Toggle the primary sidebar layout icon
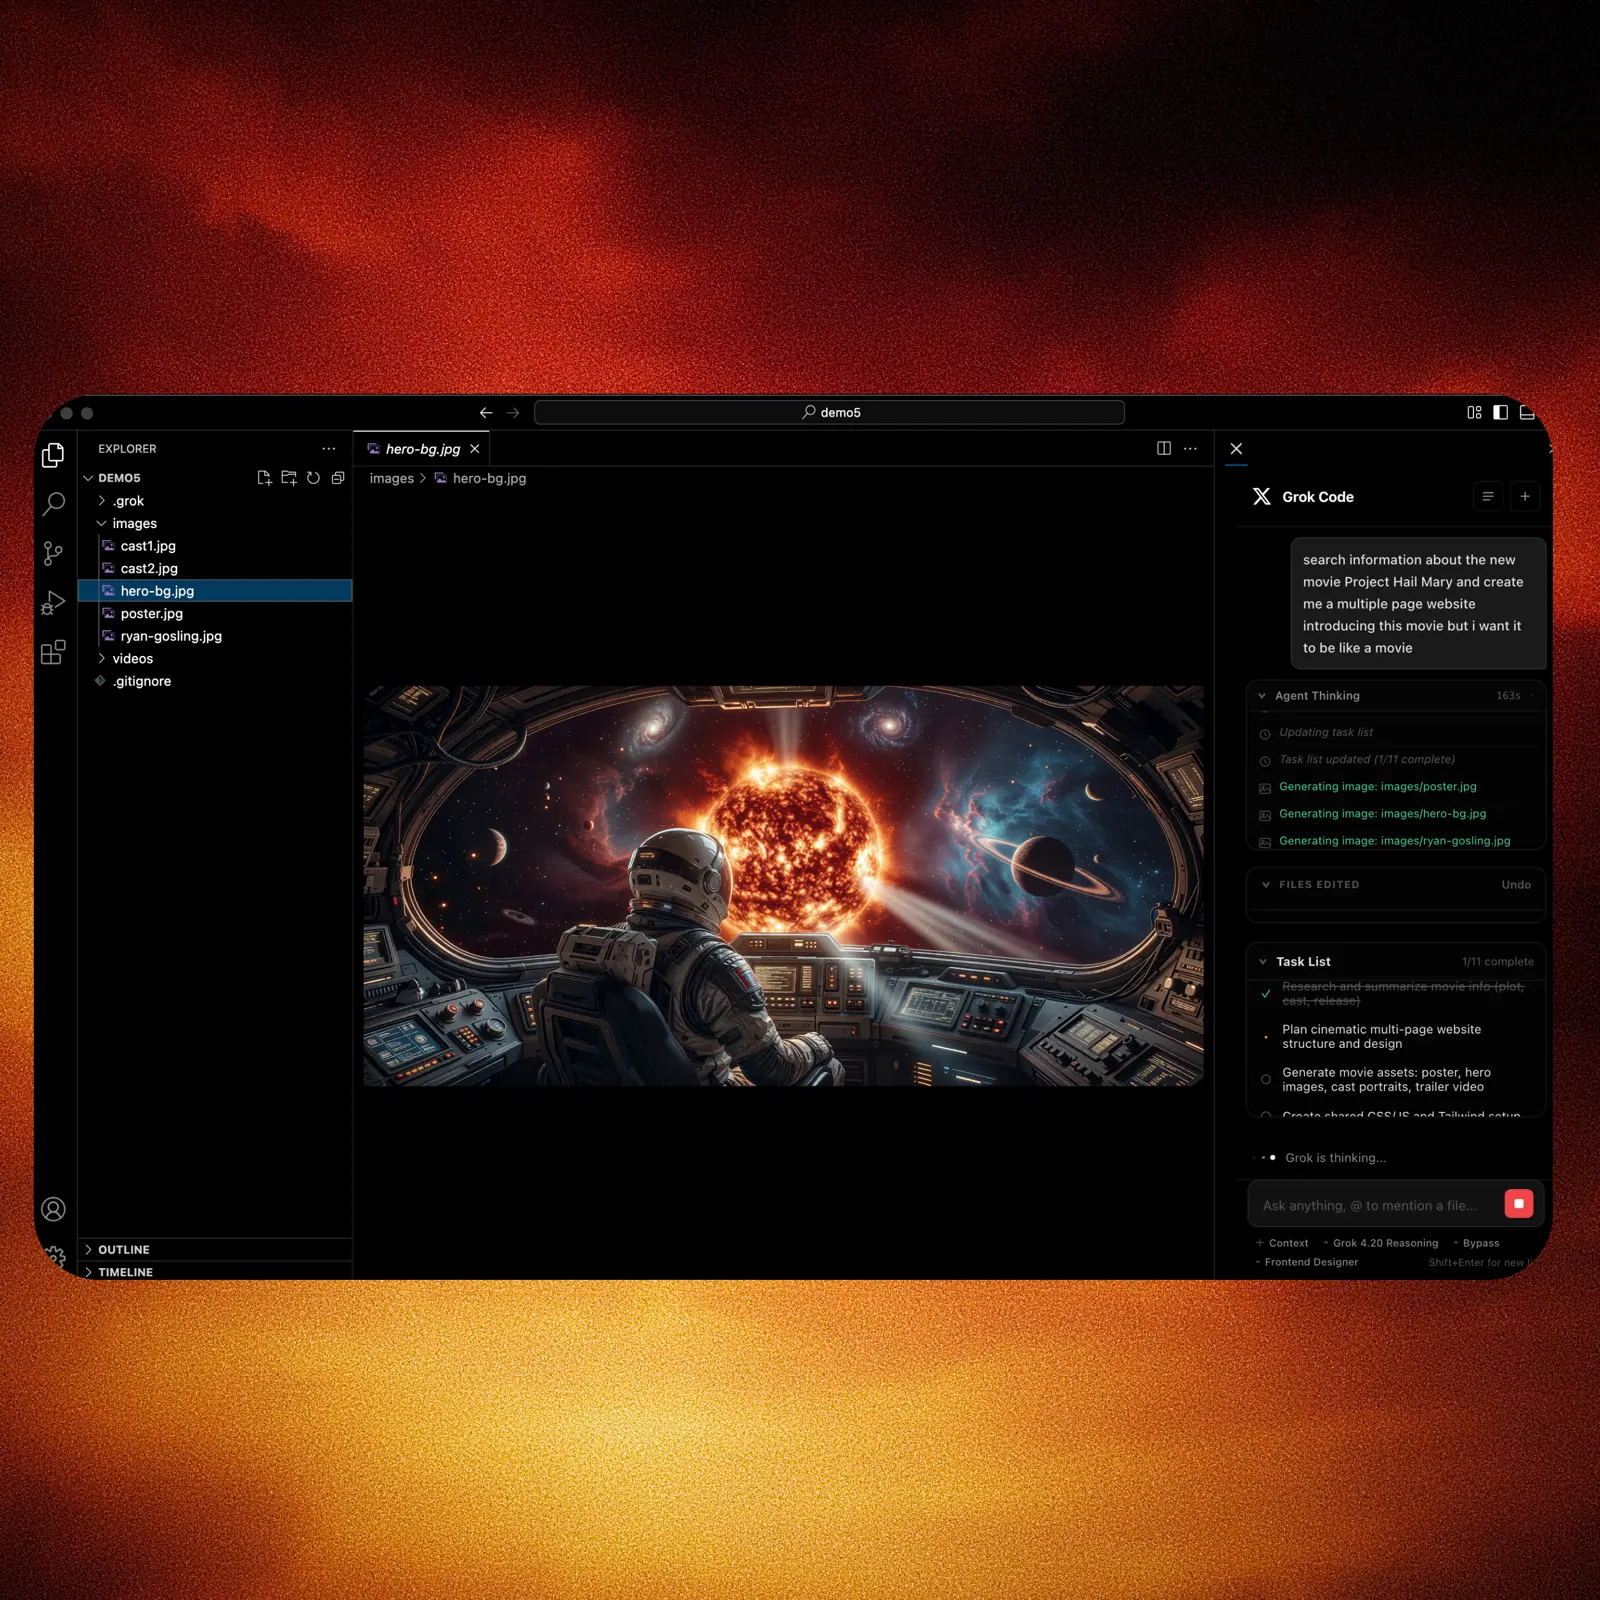 click(x=1500, y=412)
